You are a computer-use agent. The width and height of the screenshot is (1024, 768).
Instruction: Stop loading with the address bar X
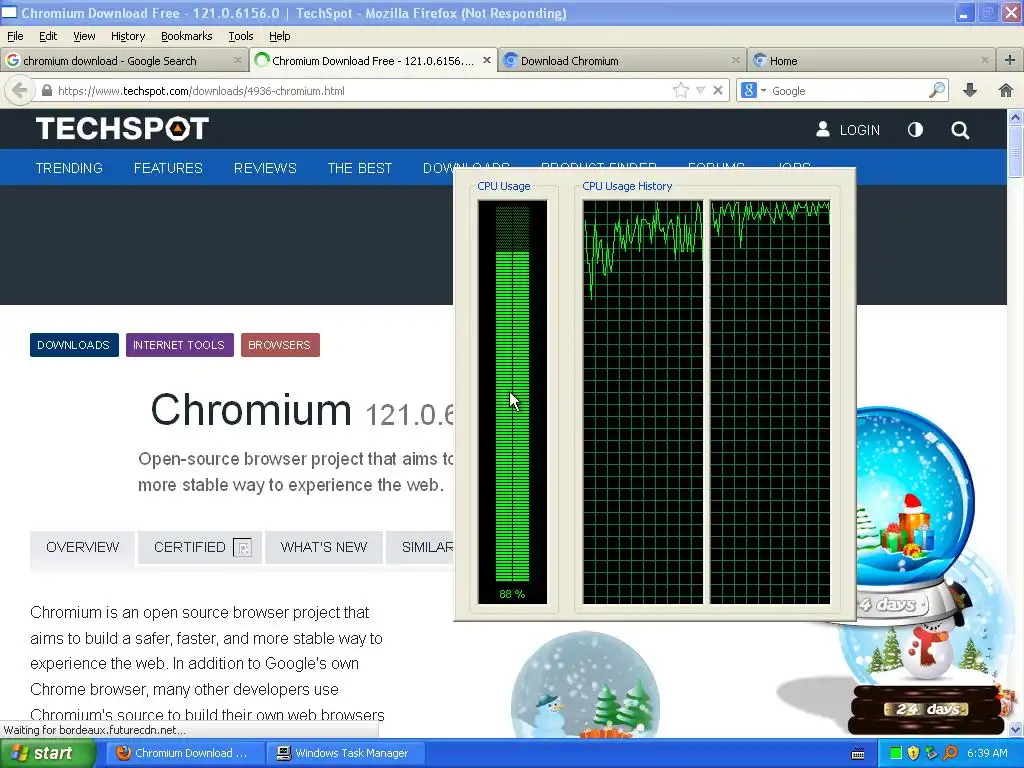pos(718,91)
